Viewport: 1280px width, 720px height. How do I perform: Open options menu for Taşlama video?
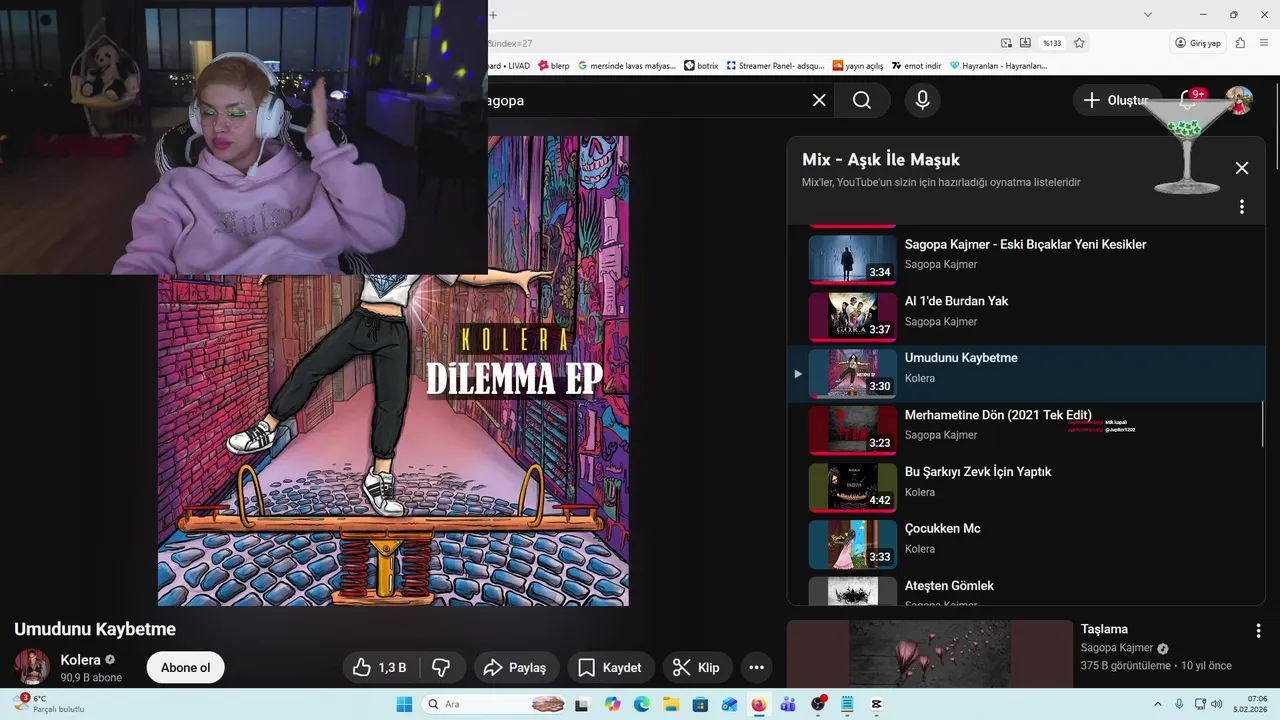coord(1258,631)
